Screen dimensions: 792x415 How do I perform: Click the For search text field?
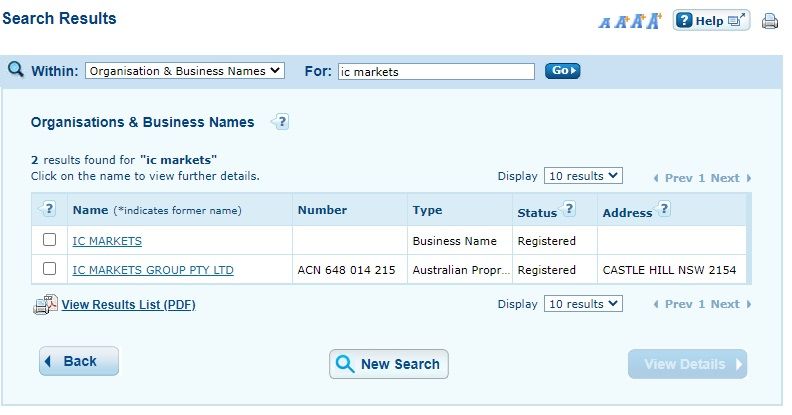436,72
